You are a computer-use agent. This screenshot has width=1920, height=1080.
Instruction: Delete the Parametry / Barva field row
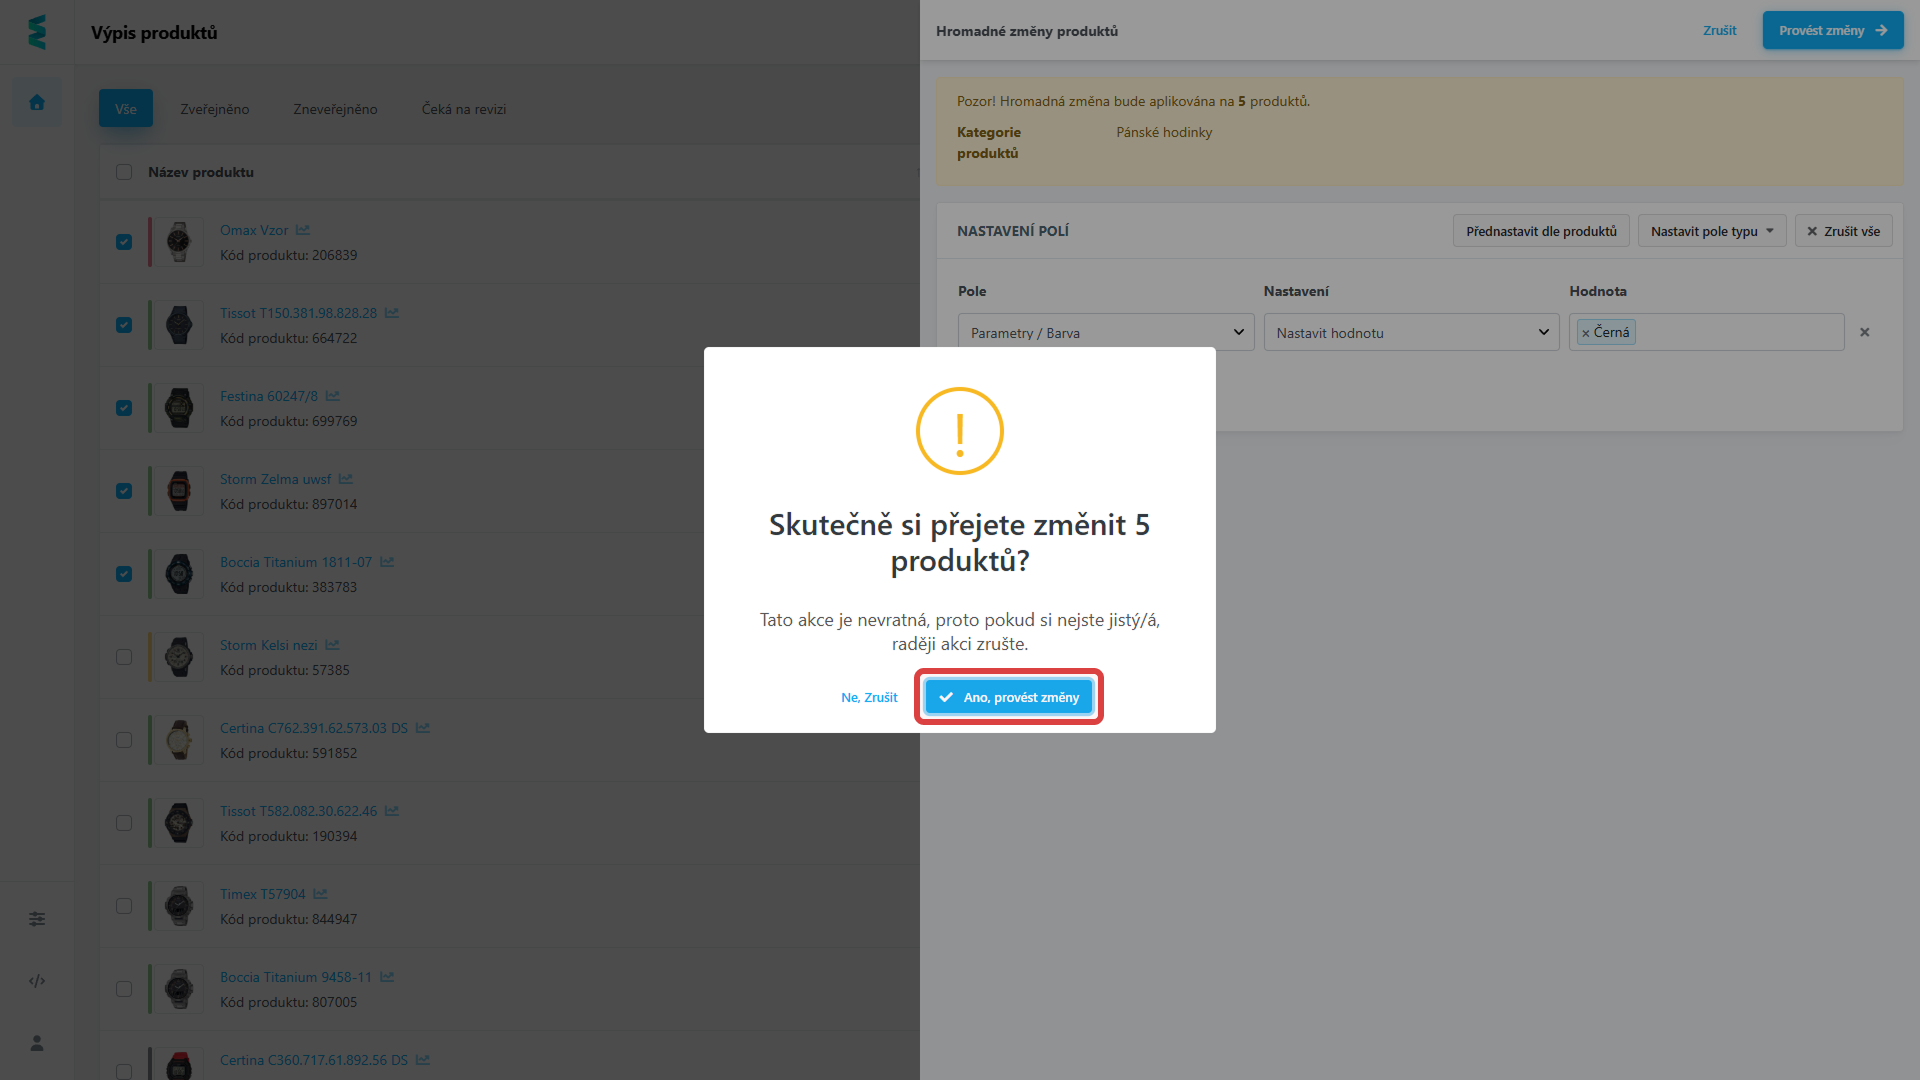(1864, 332)
